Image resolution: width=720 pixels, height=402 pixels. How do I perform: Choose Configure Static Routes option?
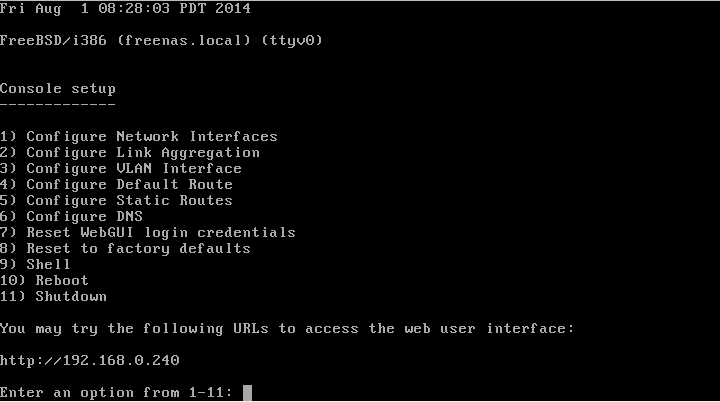(116, 200)
